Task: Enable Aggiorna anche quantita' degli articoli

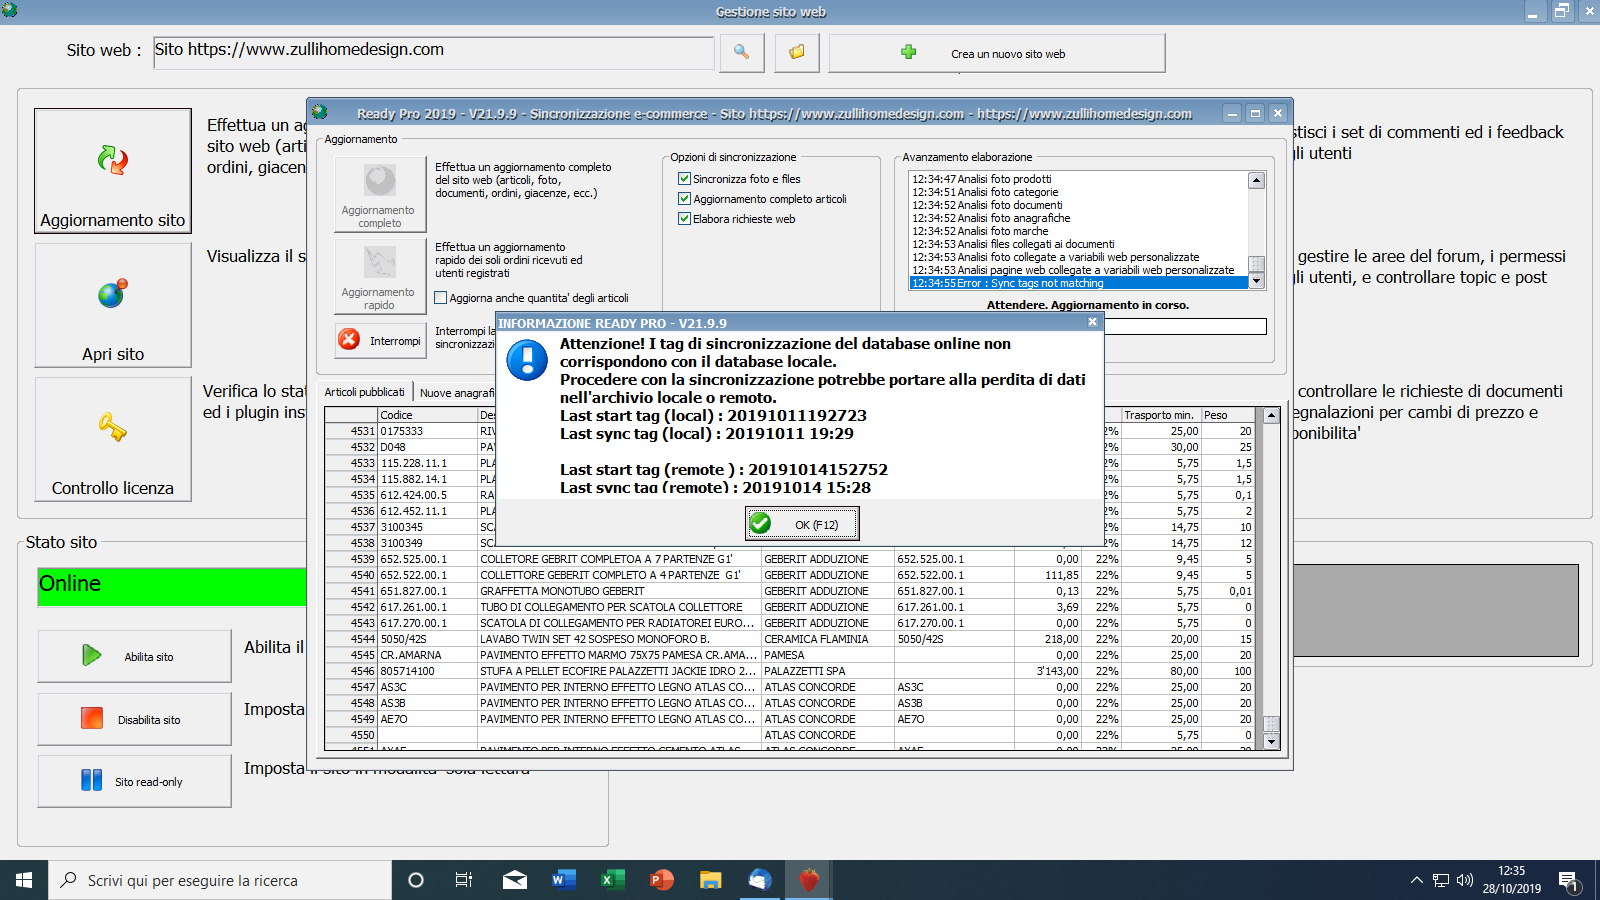Action: [x=441, y=298]
